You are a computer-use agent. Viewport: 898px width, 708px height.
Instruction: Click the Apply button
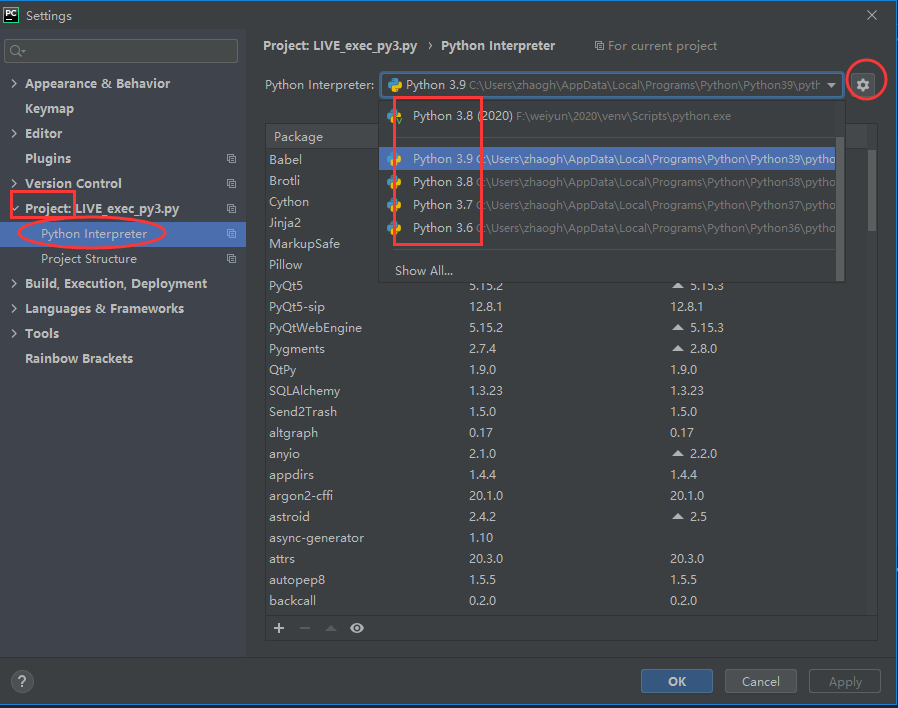point(845,682)
